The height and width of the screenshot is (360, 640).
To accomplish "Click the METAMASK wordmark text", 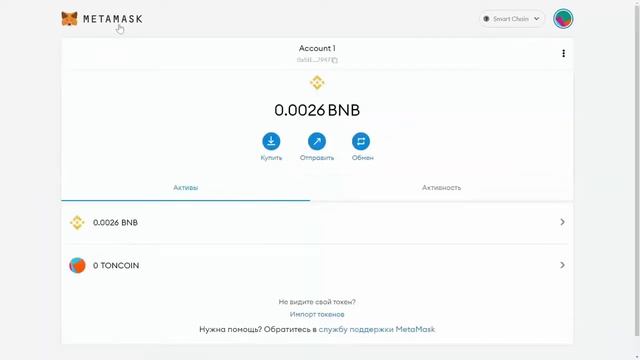I will 113,19.
